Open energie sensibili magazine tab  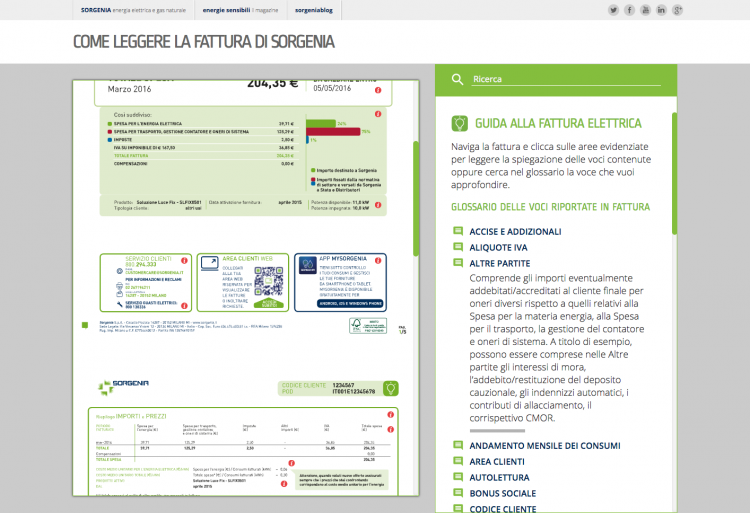(240, 10)
